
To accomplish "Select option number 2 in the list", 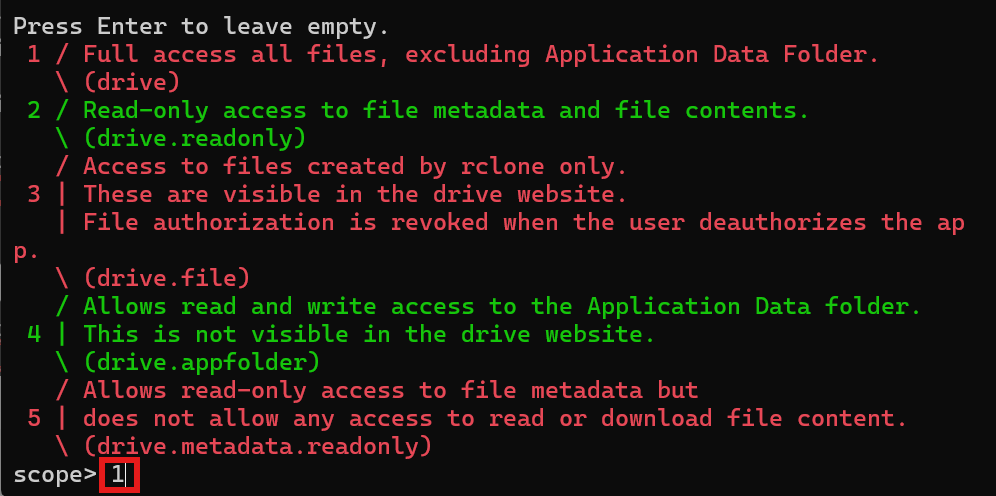I will [x=34, y=110].
